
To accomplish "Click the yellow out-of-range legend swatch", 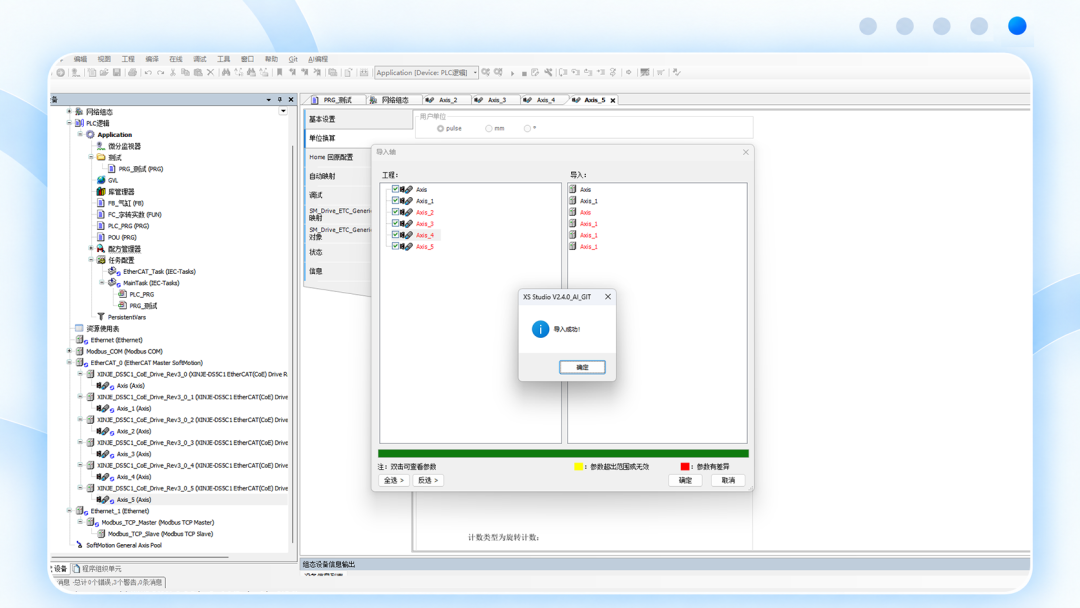I will (x=579, y=466).
